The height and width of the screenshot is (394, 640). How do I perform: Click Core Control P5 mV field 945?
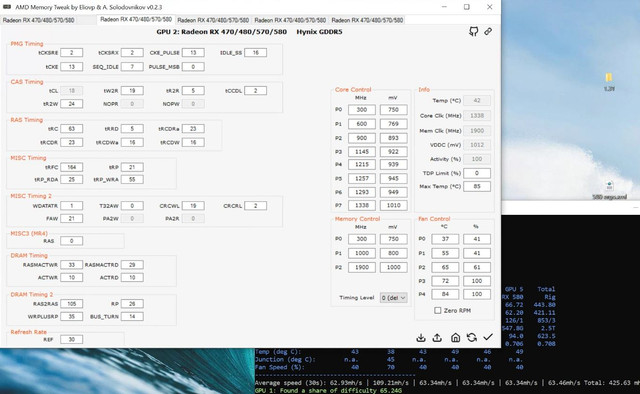[393, 178]
